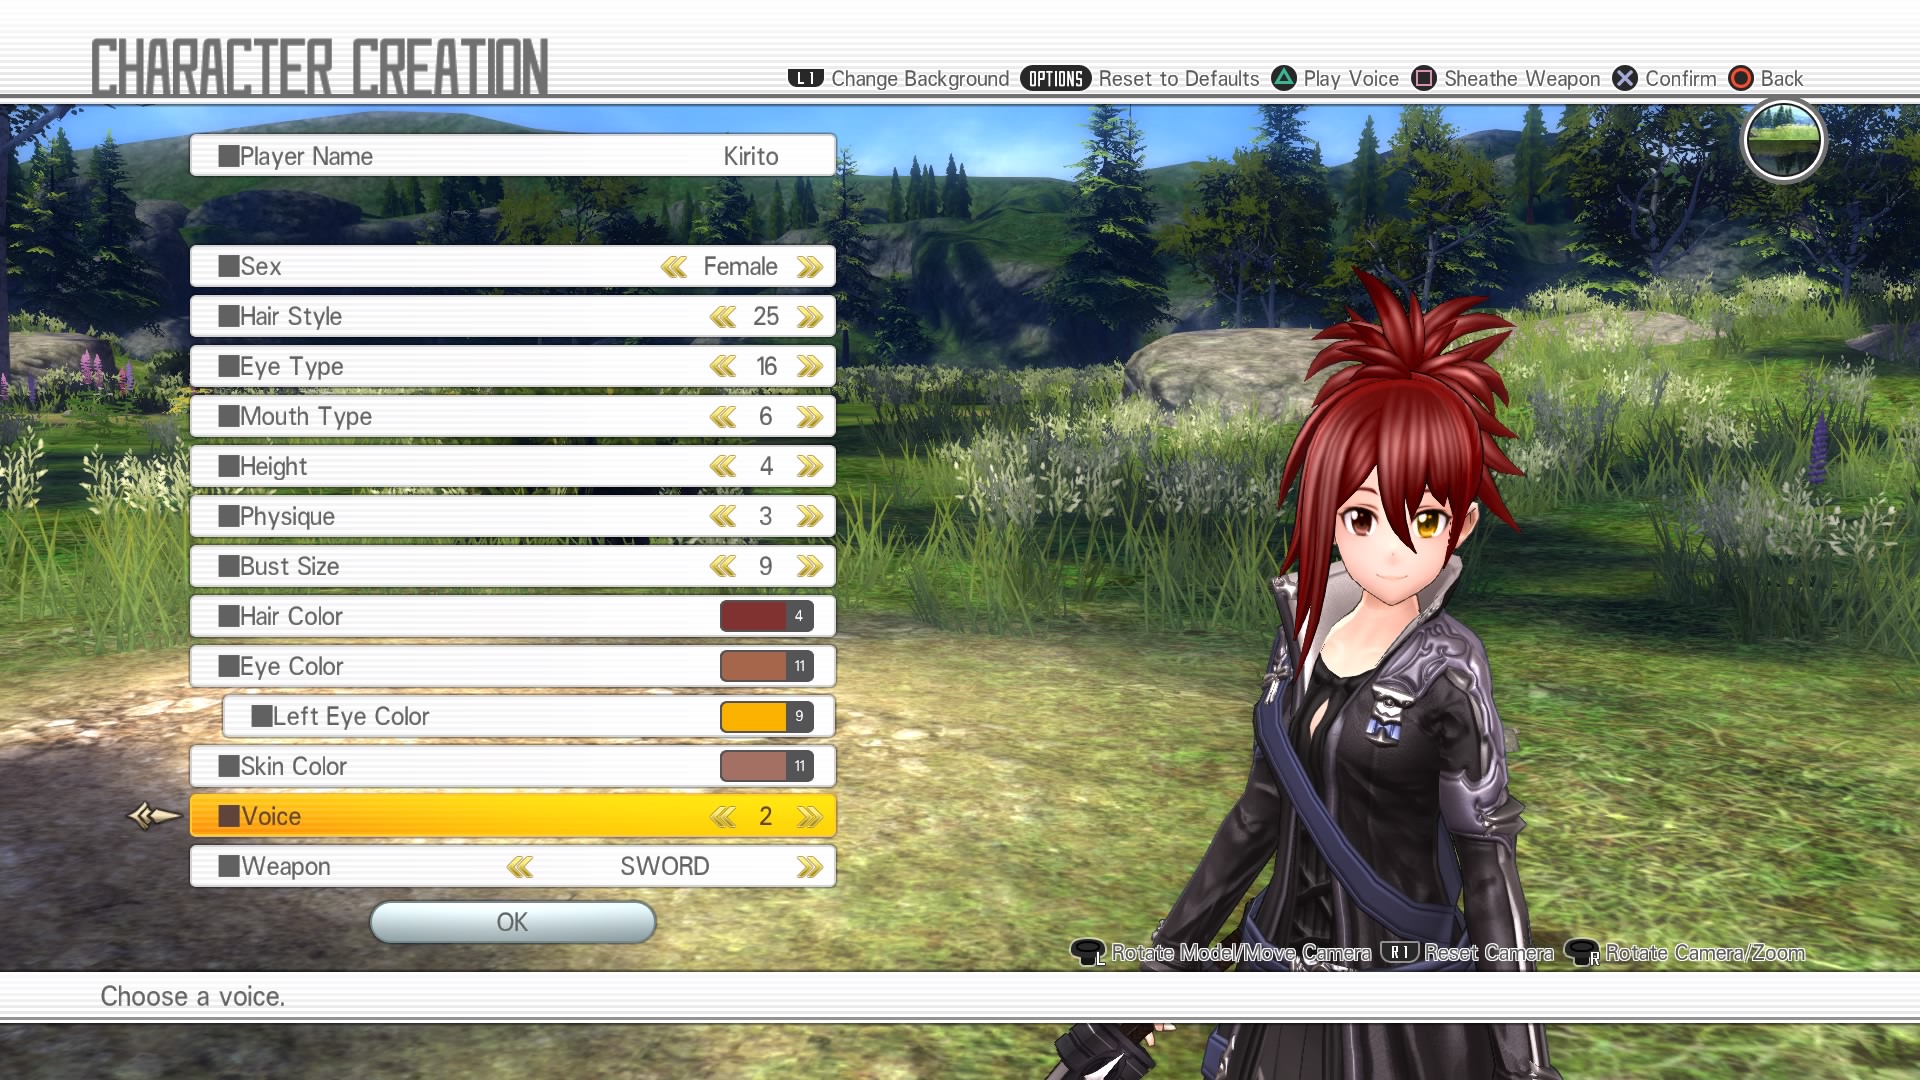Screen dimensions: 1920x1080
Task: Increase Mouth Type value
Action: coord(810,417)
